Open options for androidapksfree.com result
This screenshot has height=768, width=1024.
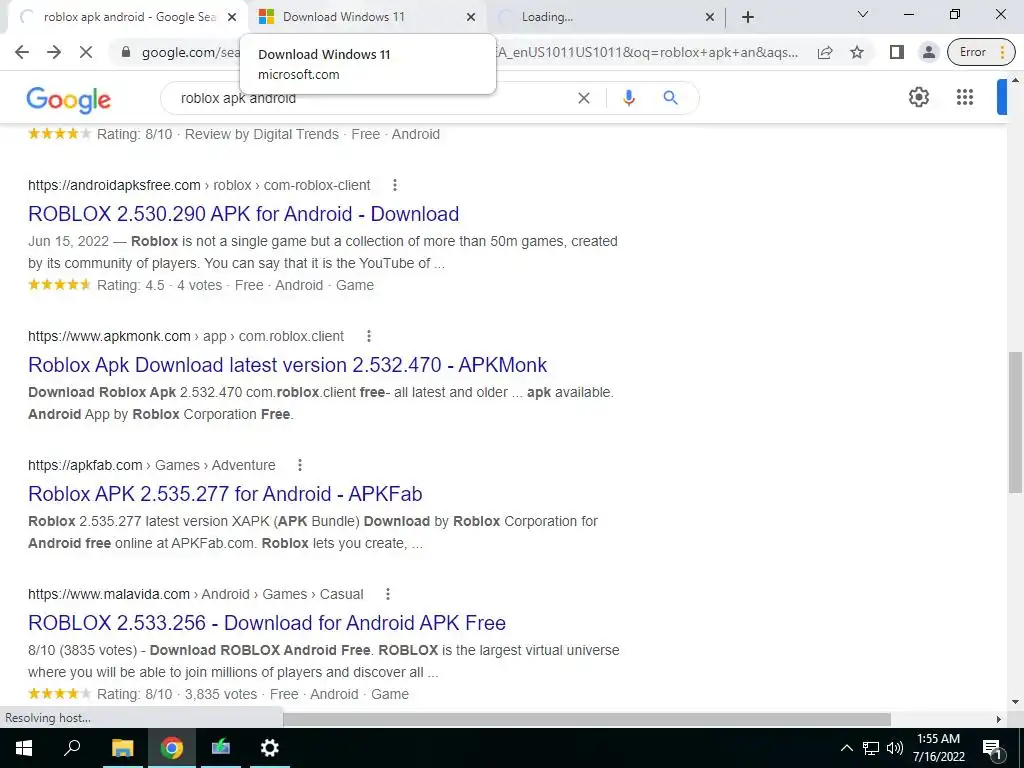tap(394, 185)
